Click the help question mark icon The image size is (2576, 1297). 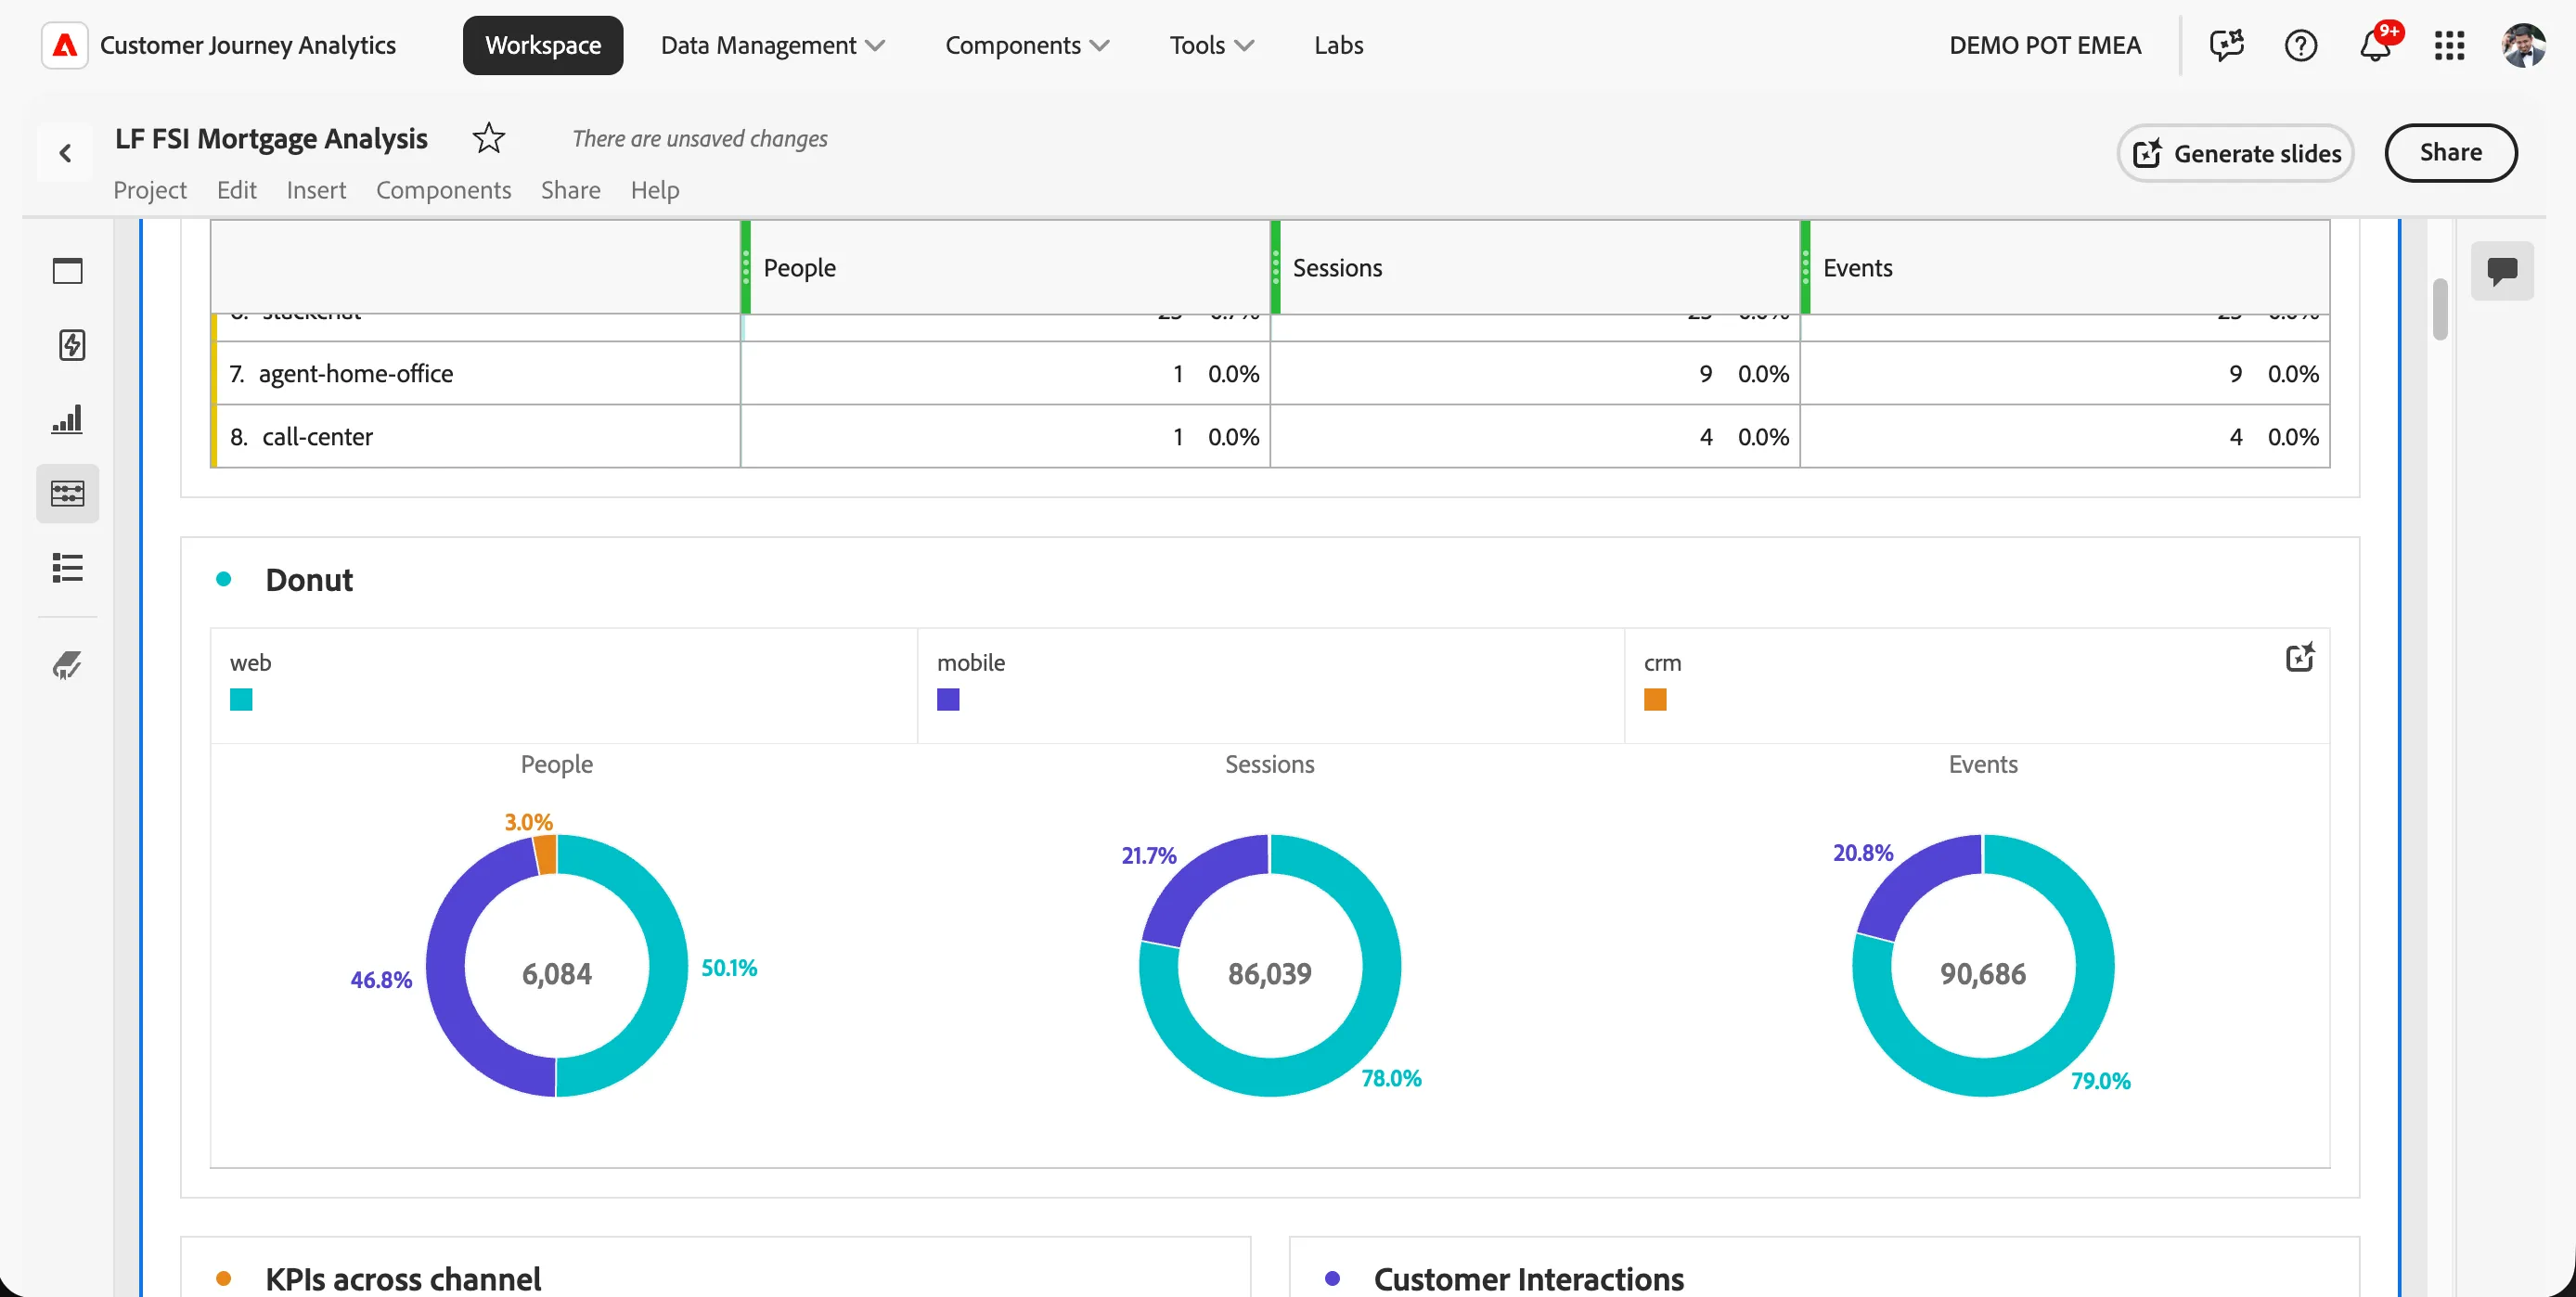[2301, 45]
